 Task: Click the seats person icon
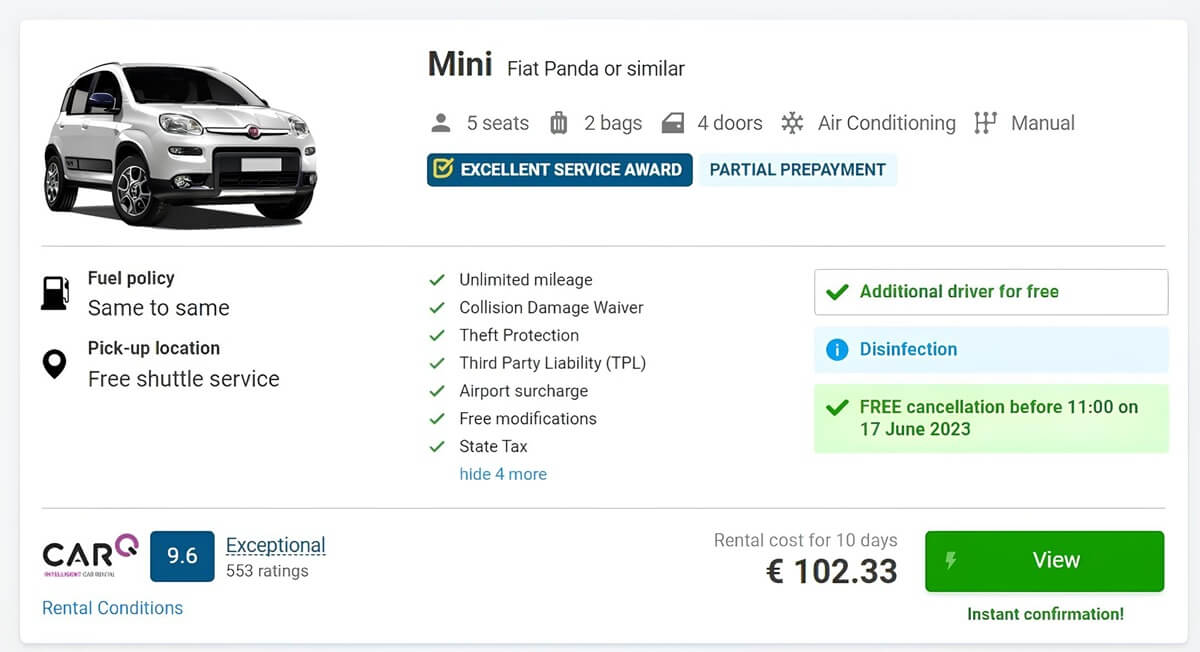pos(441,123)
